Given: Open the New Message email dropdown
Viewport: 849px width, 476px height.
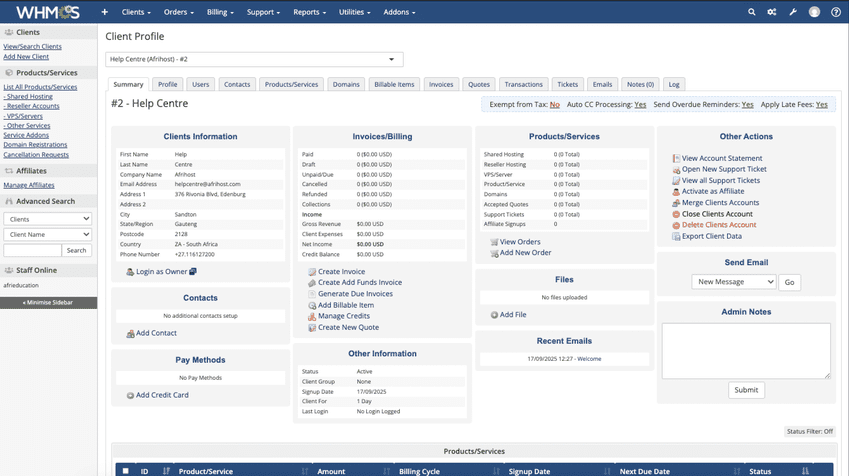Looking at the screenshot, I should [733, 282].
